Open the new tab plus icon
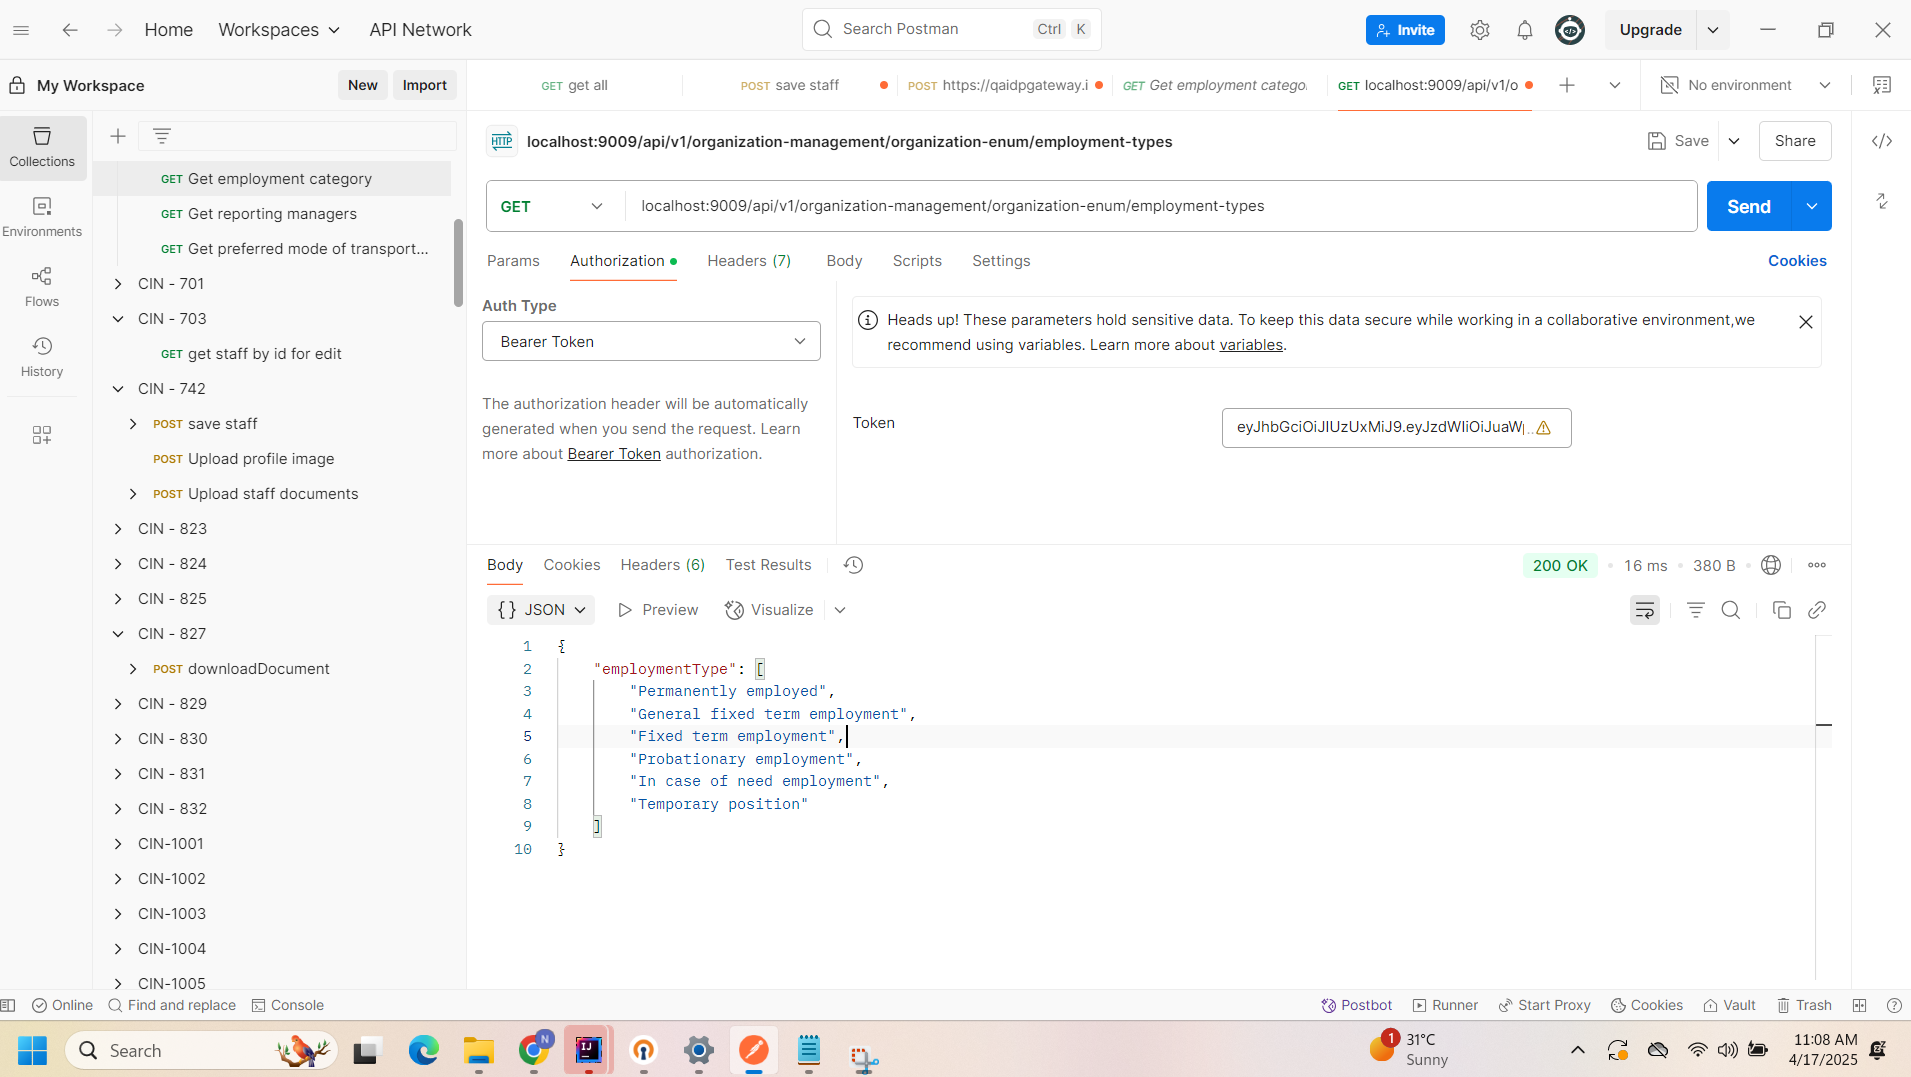Screen dimensions: 1911x1077 click(x=1567, y=85)
